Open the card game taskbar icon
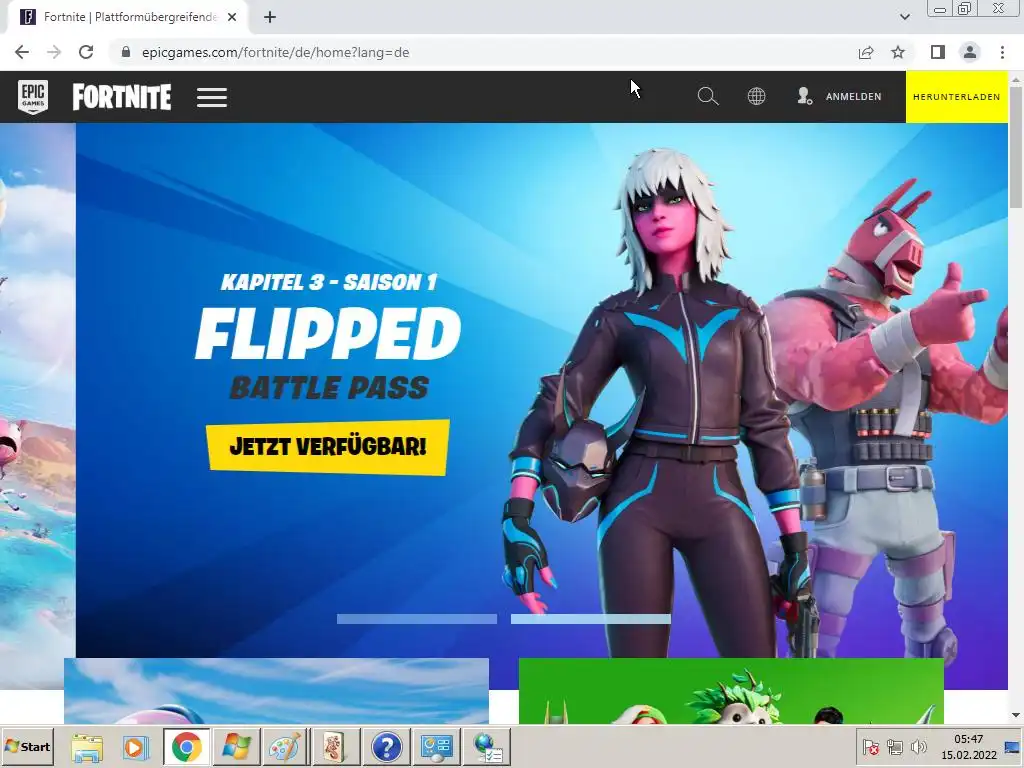This screenshot has height=768, width=1024. 336,747
